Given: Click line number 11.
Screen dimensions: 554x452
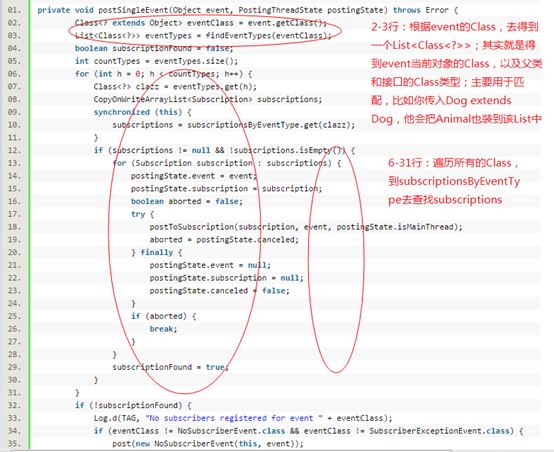Looking at the screenshot, I should coord(14,137).
